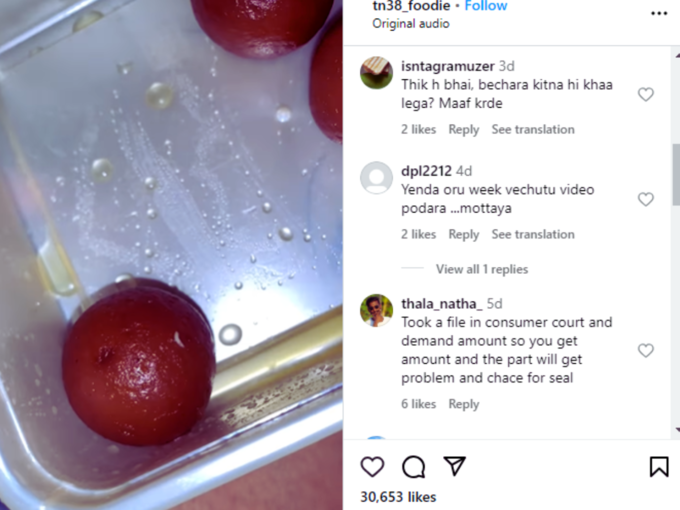Viewport: 680px width, 510px height.
Task: Click the comments scrollbar thumb
Action: pyautogui.click(x=676, y=174)
